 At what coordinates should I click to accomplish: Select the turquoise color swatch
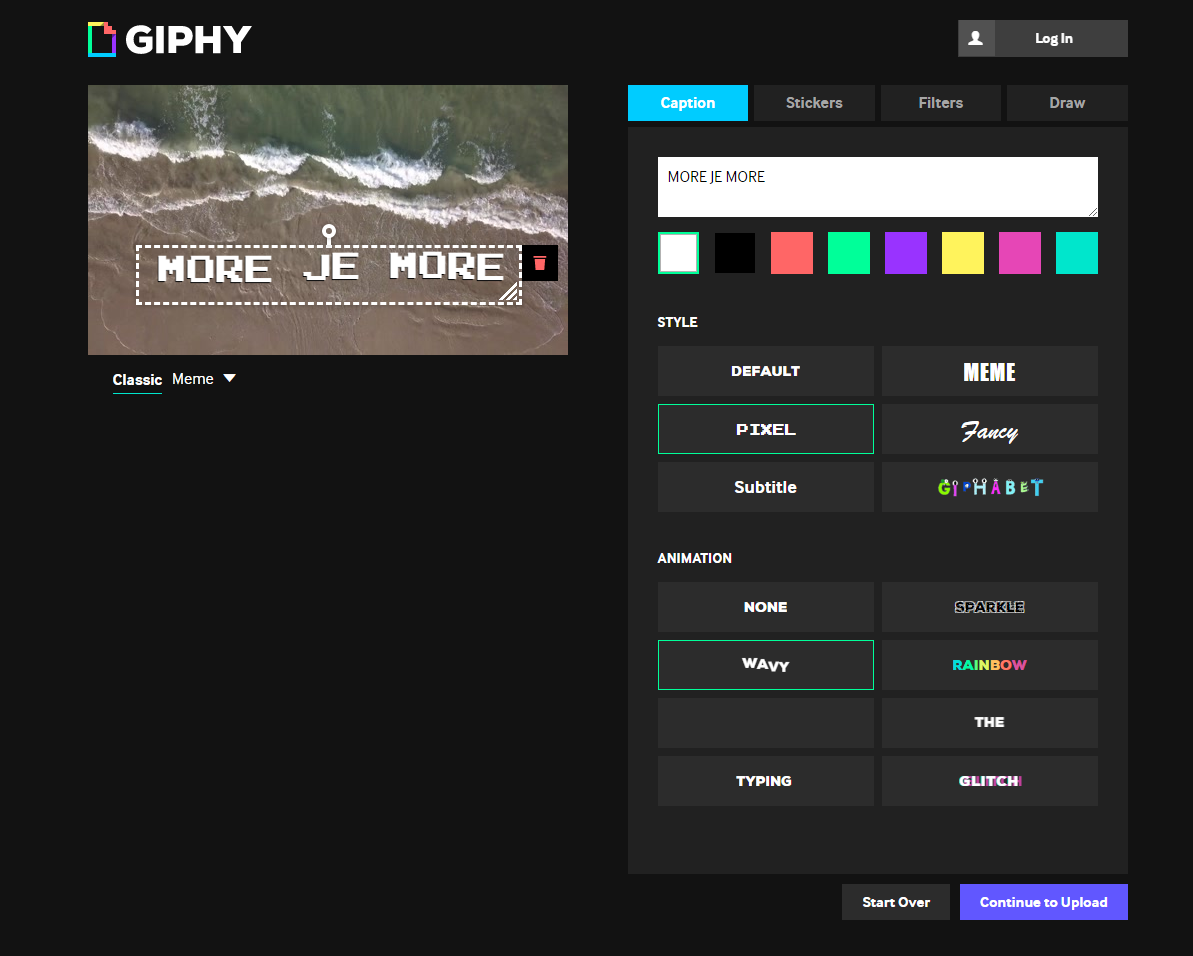point(1077,253)
